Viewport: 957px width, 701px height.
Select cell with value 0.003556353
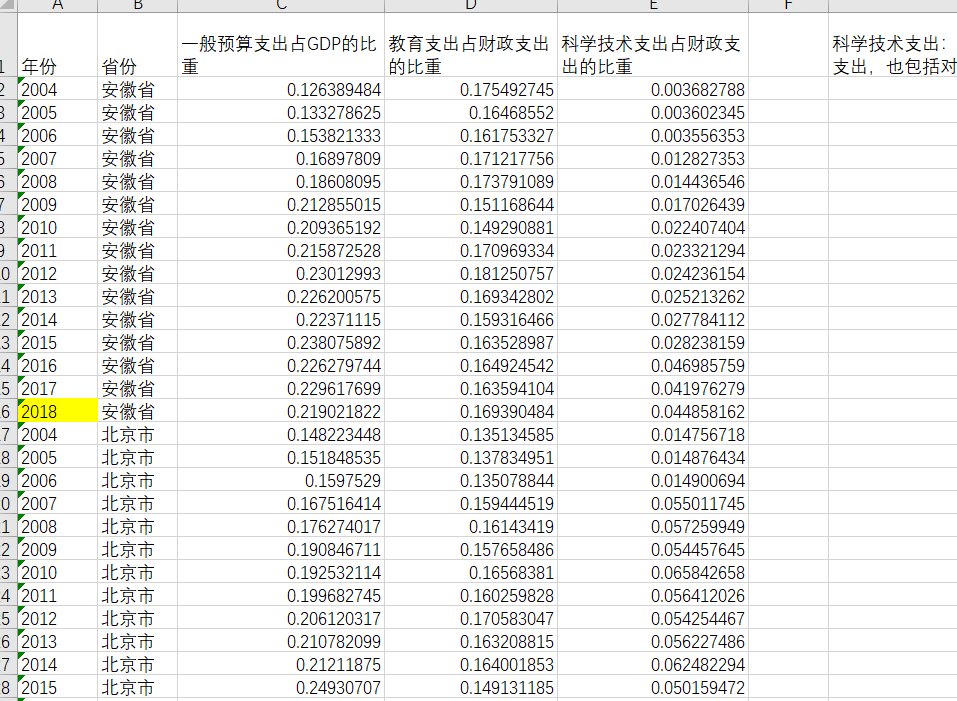tap(652, 135)
